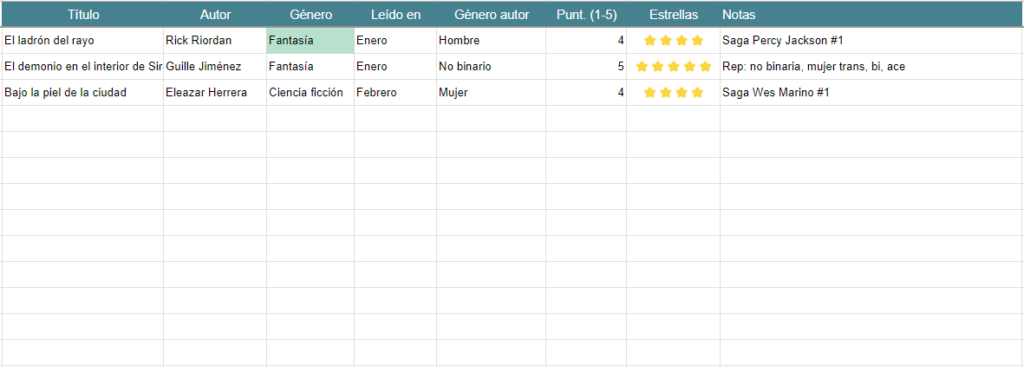
Task: Click the four stars in El ladrón del rayo row
Action: pos(673,40)
